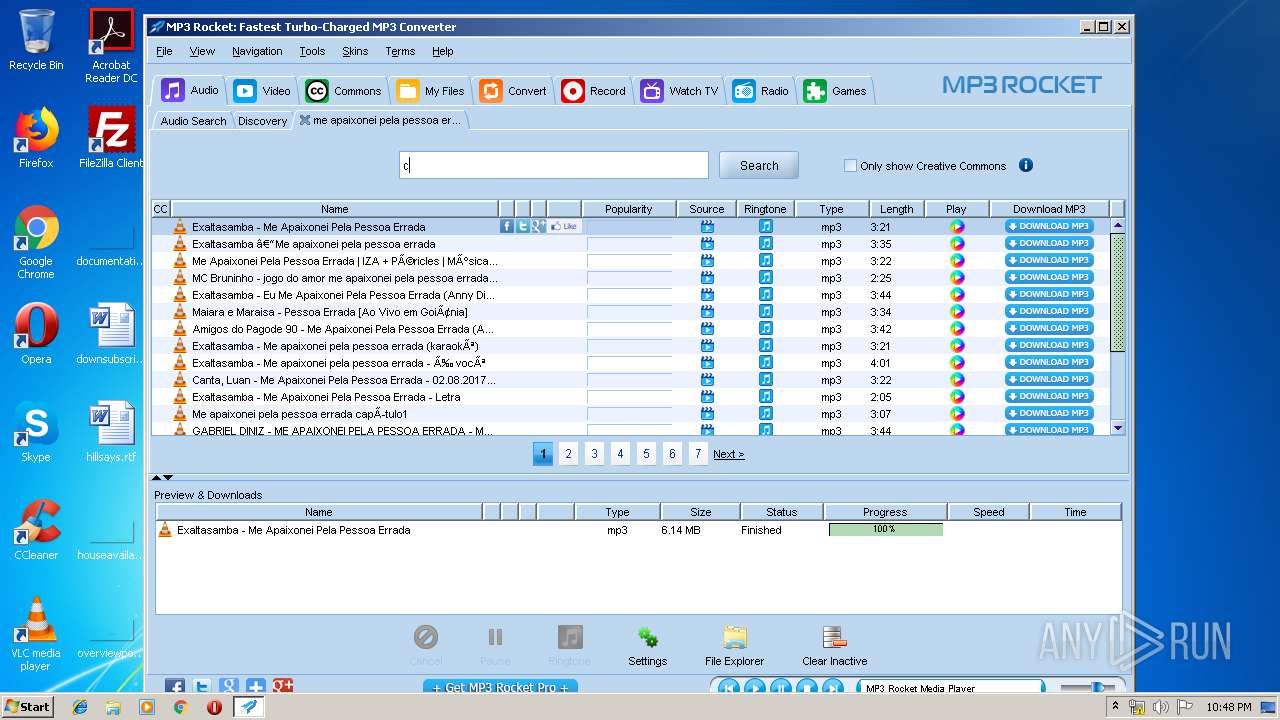Sort results by Length column header

point(896,209)
